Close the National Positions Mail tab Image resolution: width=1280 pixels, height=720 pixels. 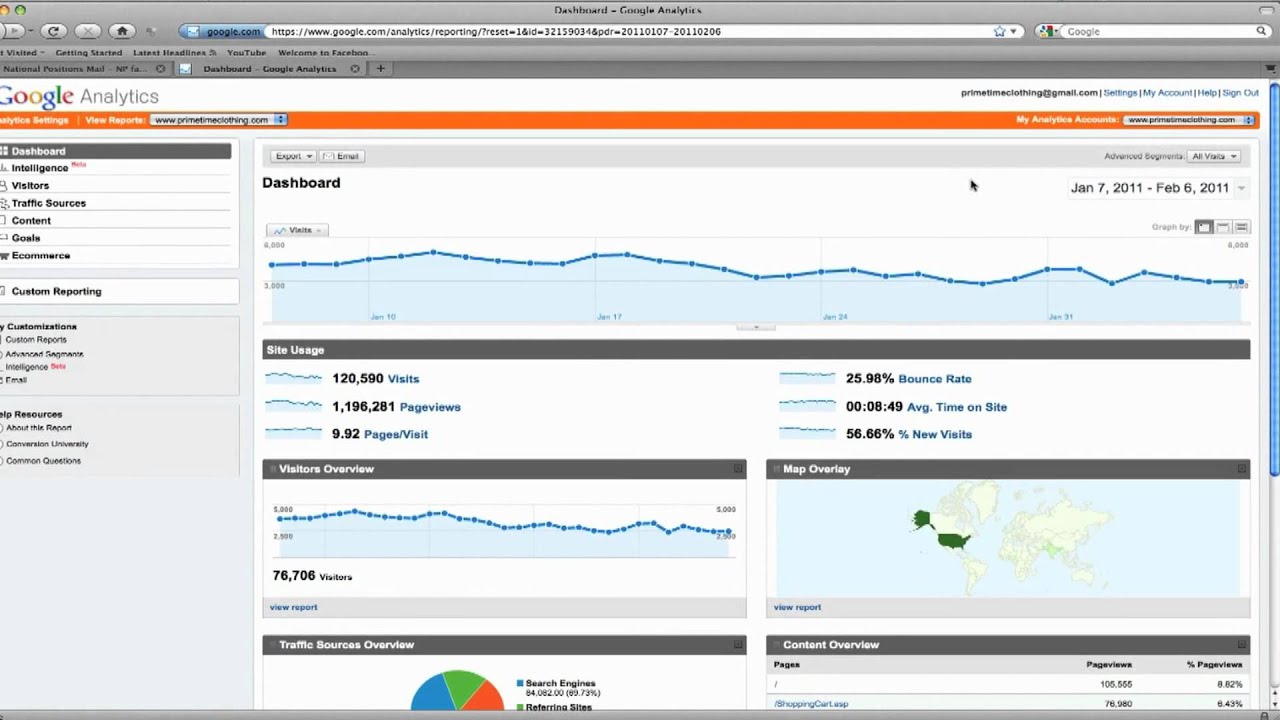pos(160,69)
